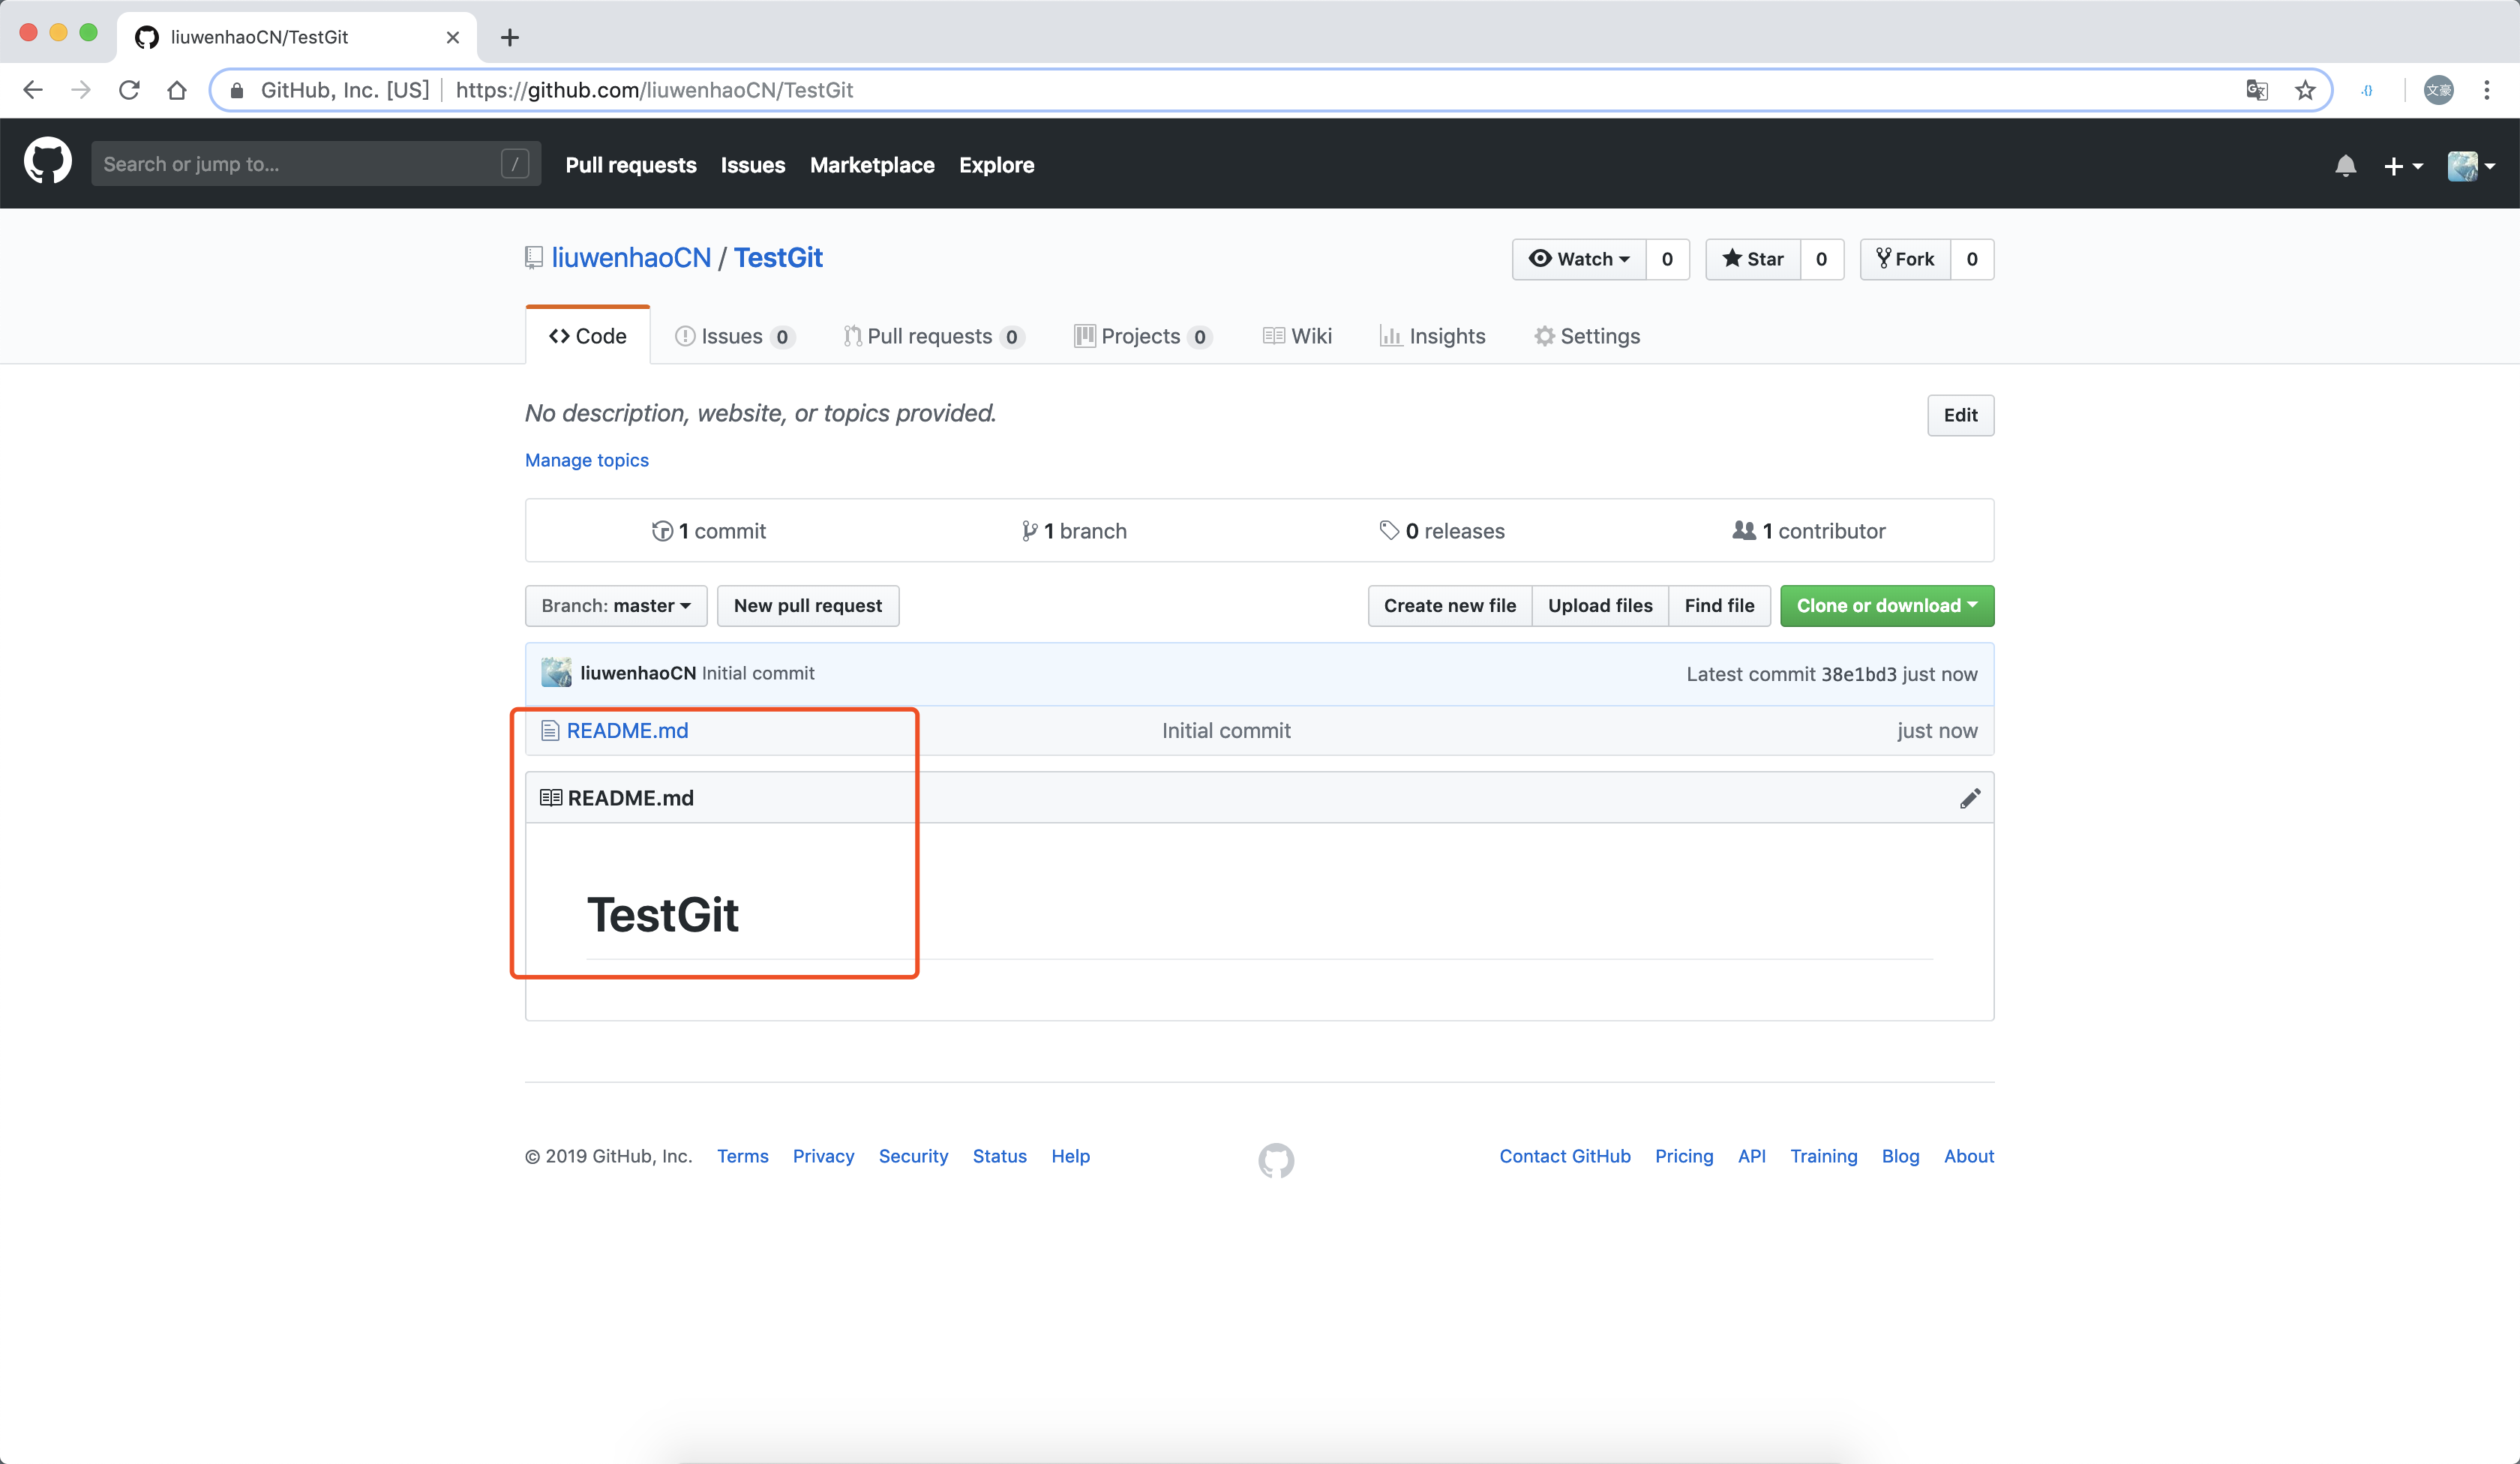
Task: Click the browser forward arrow
Action: pyautogui.click(x=81, y=90)
